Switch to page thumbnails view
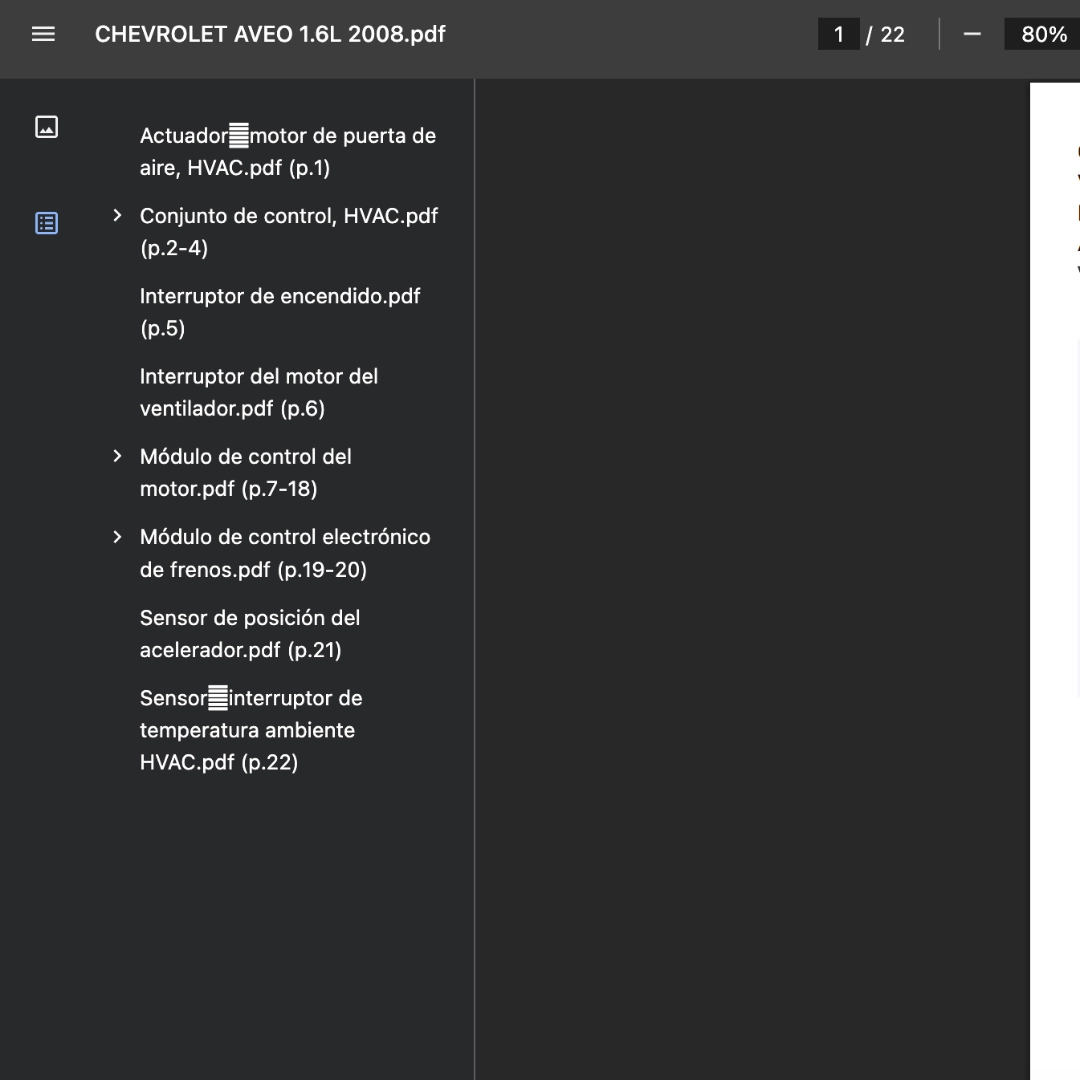The height and width of the screenshot is (1080, 1080). 46,127
